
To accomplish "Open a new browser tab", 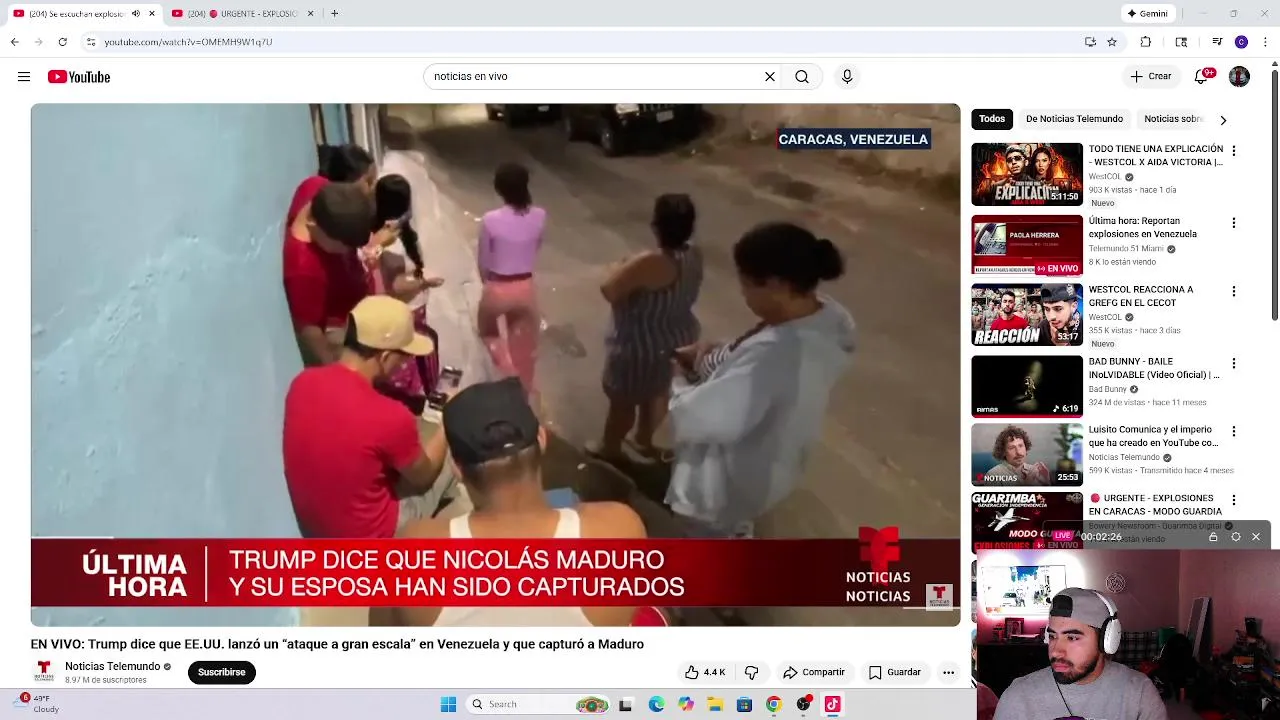I will coord(334,13).
